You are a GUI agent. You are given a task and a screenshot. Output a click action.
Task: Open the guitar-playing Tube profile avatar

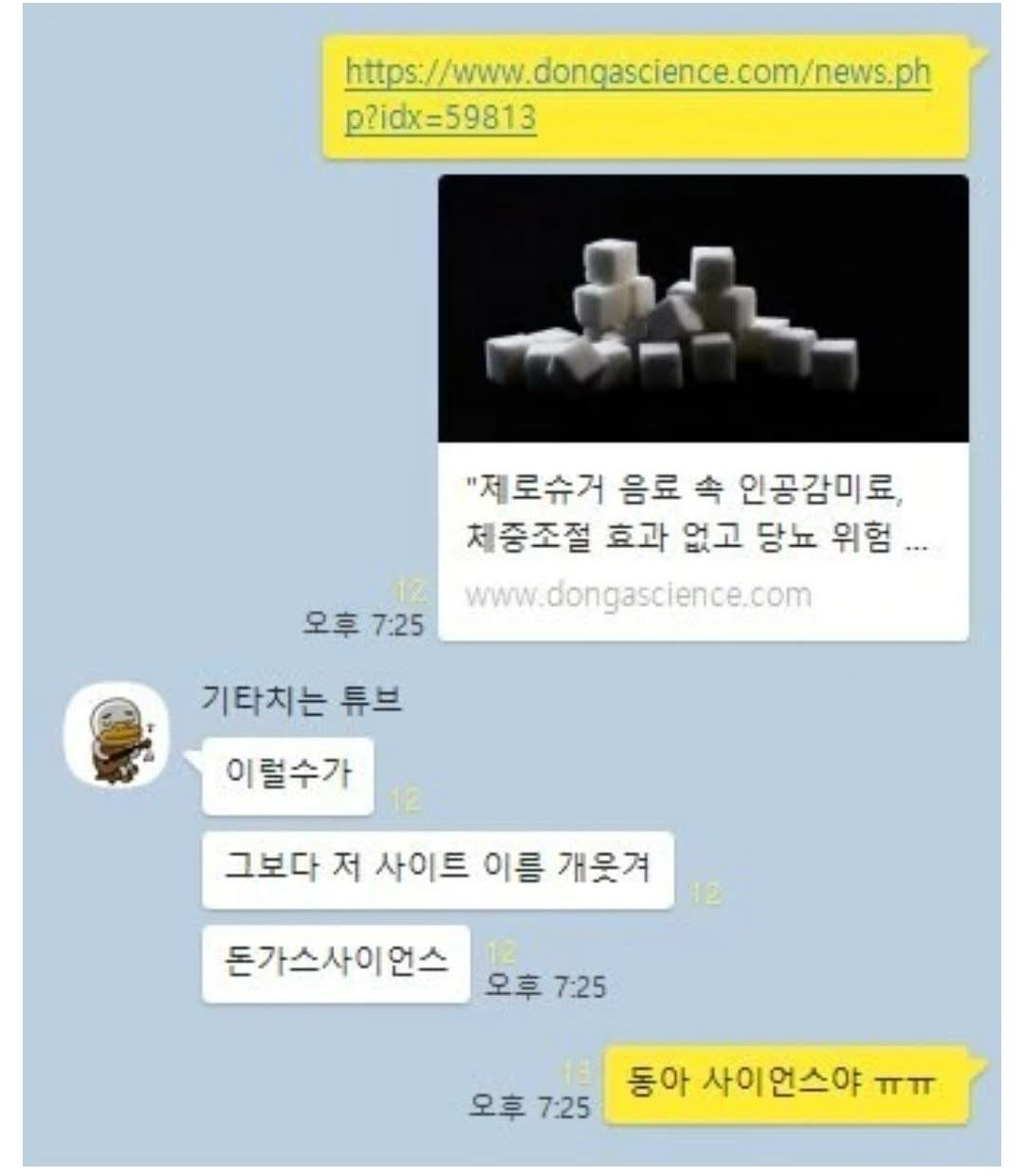click(x=117, y=734)
